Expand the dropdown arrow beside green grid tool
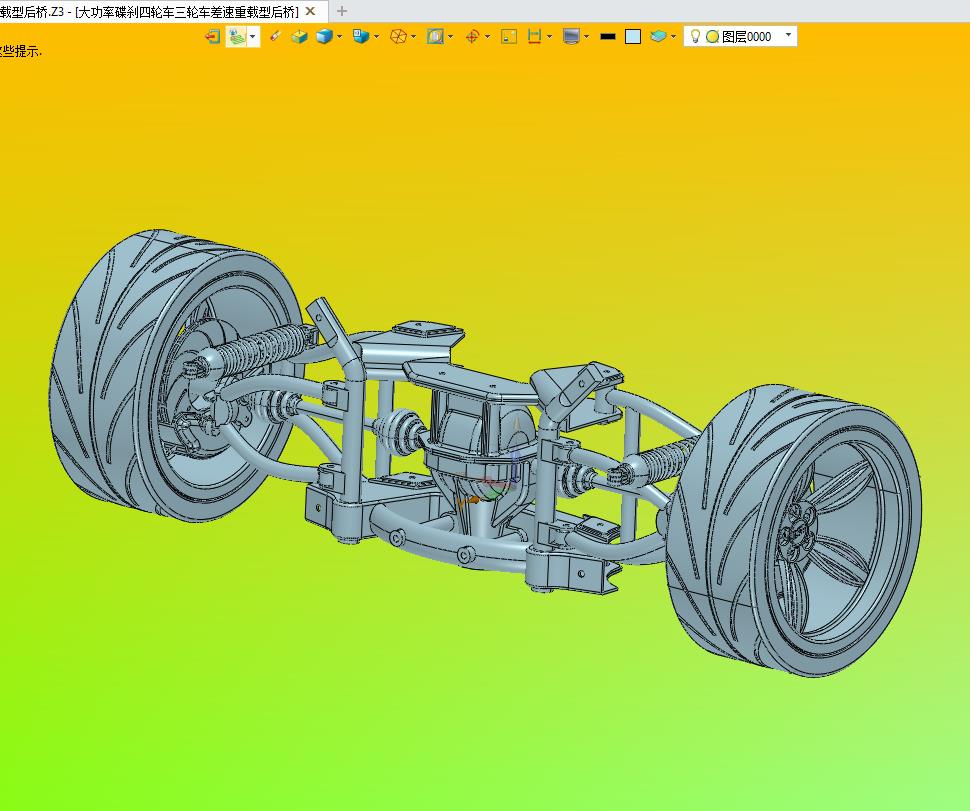The width and height of the screenshot is (970, 811). pos(253,36)
